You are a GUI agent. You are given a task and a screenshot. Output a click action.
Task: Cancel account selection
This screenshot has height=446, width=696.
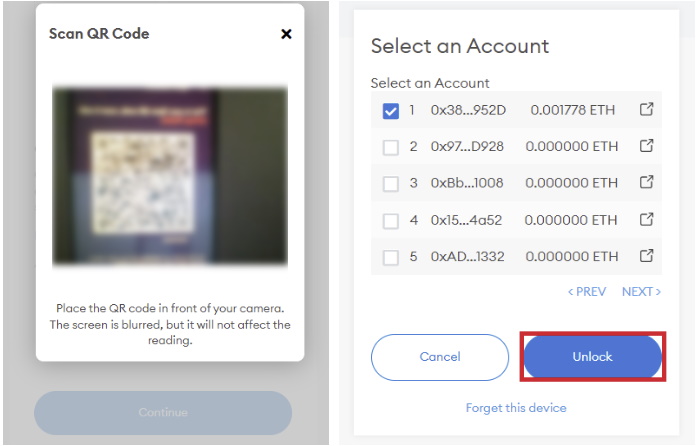[x=440, y=357]
